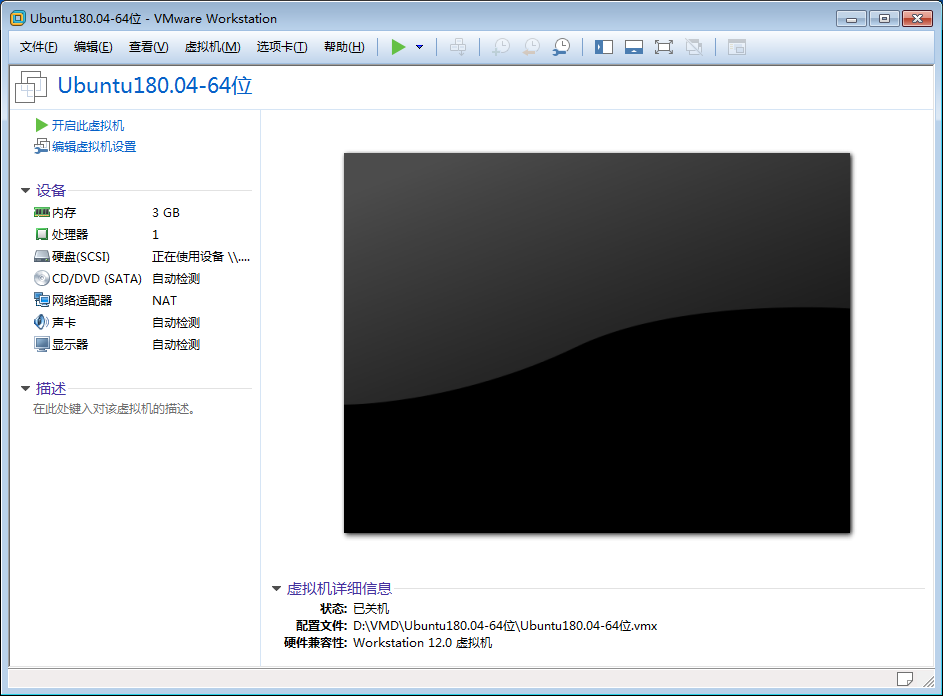Click the VM icon beside the Ubuntu180.04-64位 heading

[x=31, y=87]
